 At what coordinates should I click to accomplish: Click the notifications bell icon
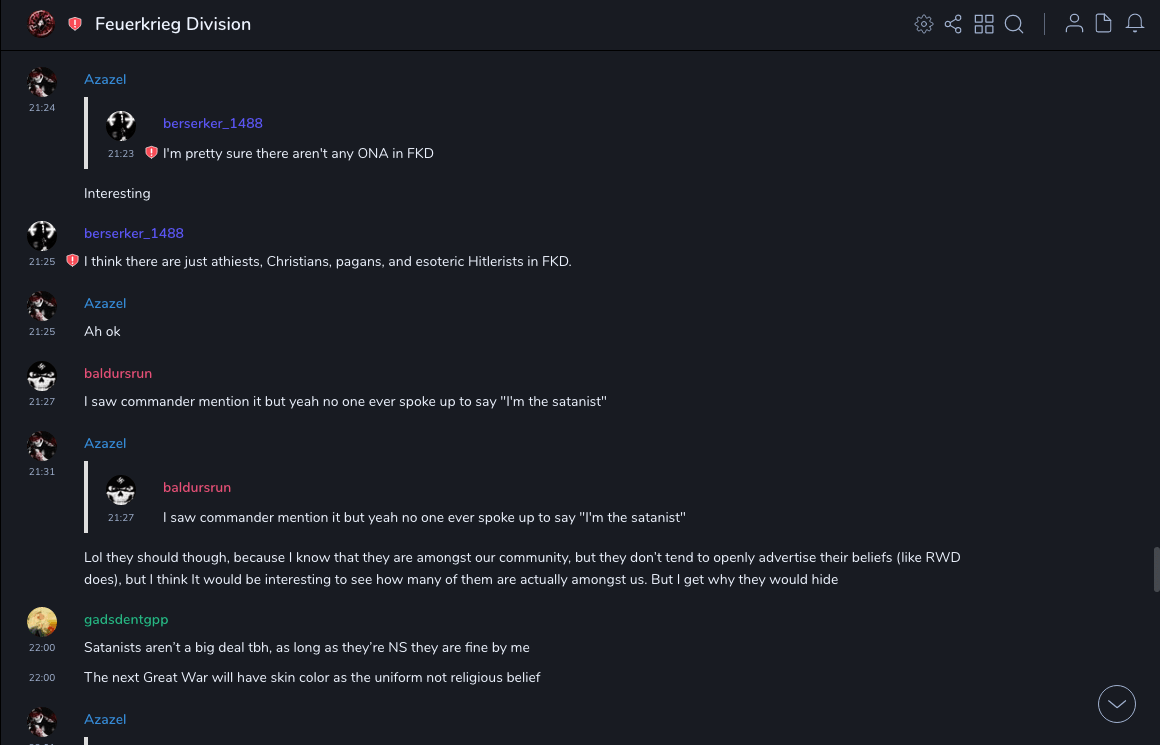click(x=1135, y=24)
